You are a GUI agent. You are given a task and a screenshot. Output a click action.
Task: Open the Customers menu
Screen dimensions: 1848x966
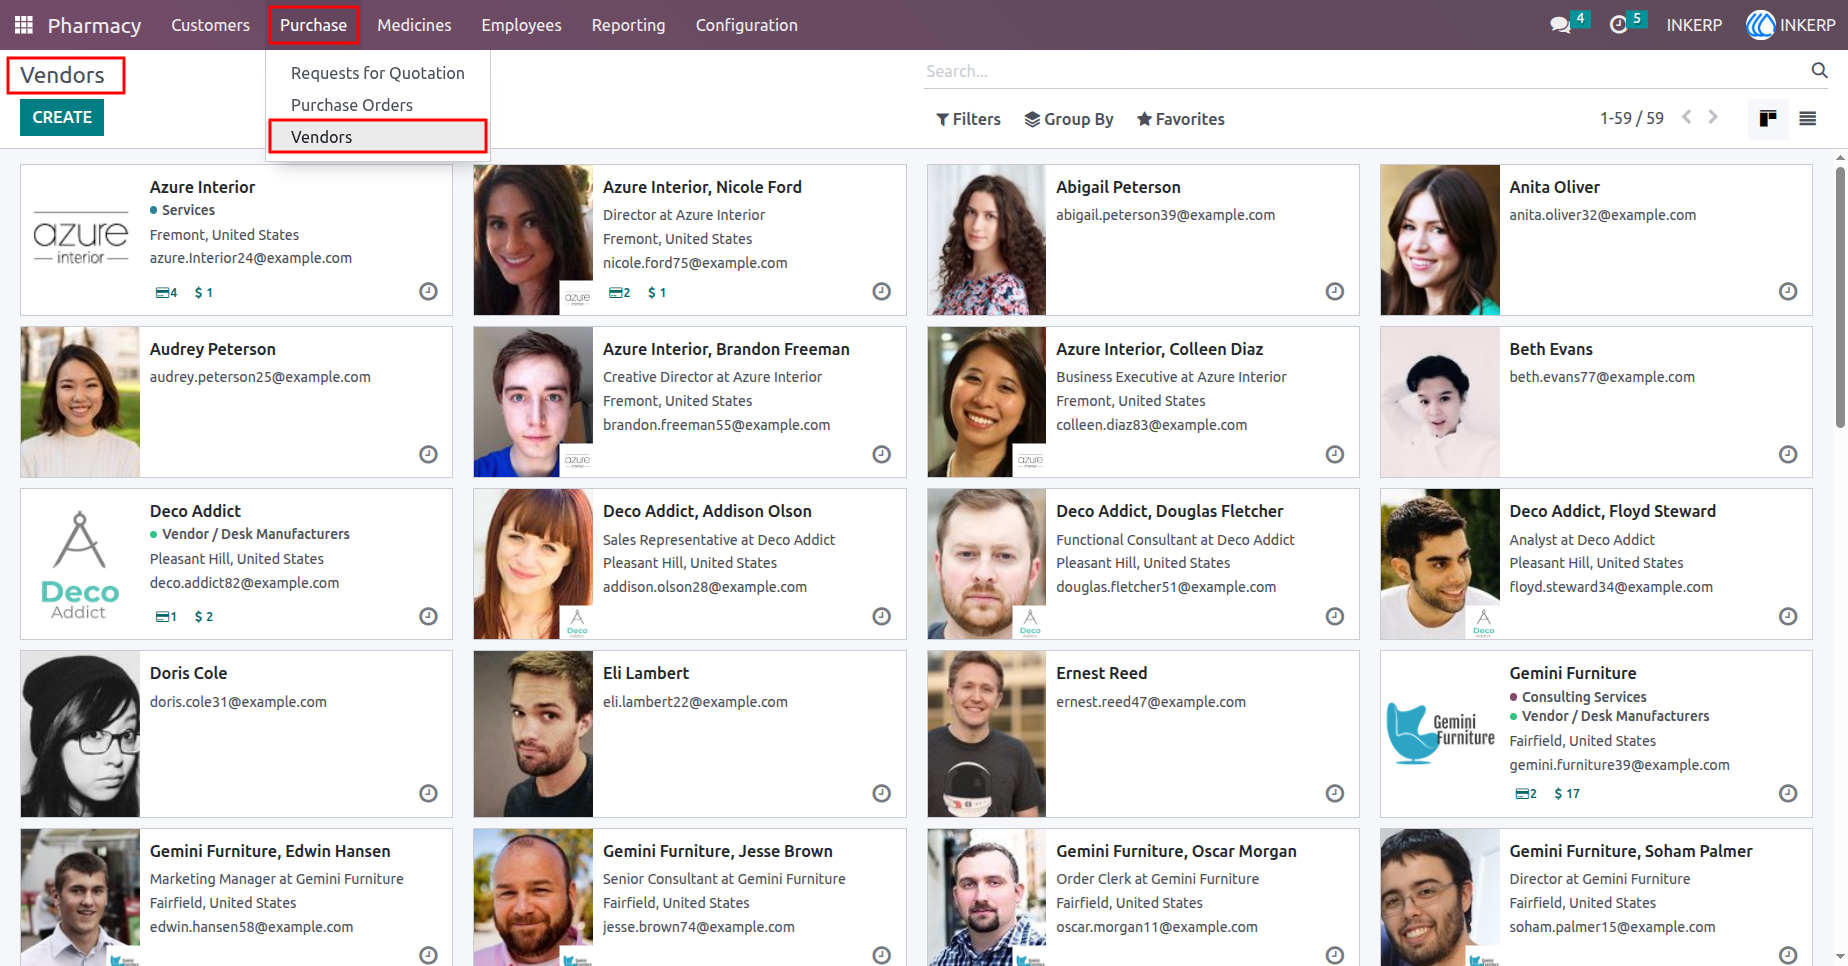click(210, 25)
